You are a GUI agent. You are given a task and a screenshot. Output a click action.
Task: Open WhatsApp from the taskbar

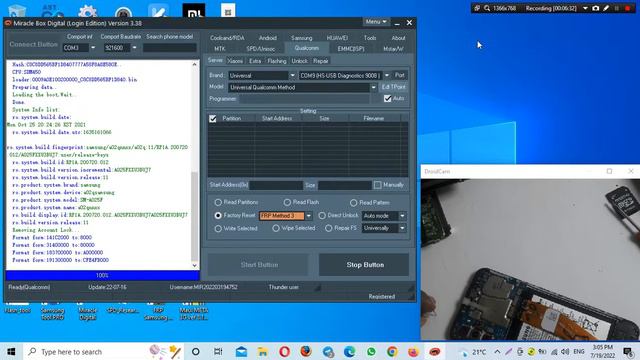coord(371,351)
